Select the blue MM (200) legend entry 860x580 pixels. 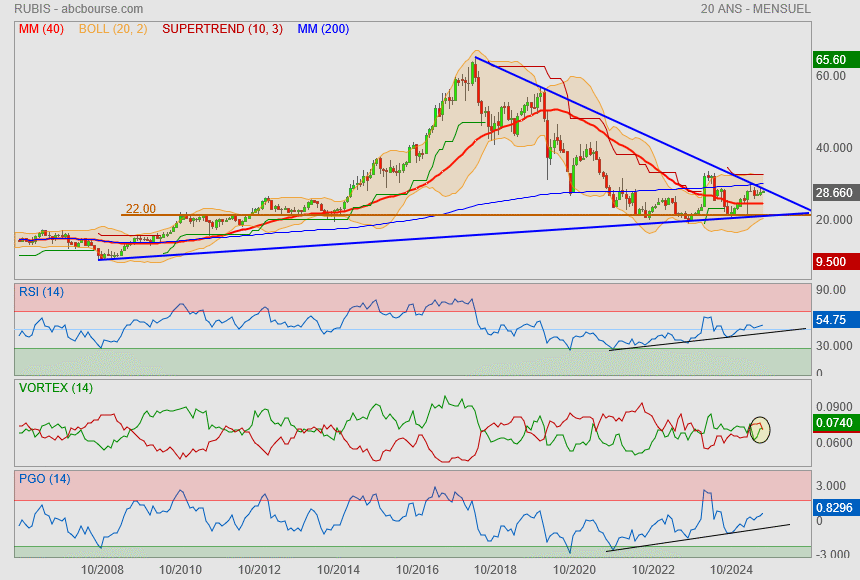[x=323, y=29]
